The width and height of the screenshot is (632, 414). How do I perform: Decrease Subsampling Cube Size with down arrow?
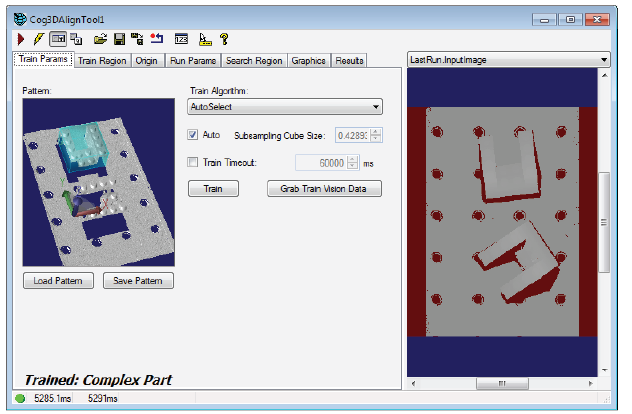pyautogui.click(x=376, y=139)
